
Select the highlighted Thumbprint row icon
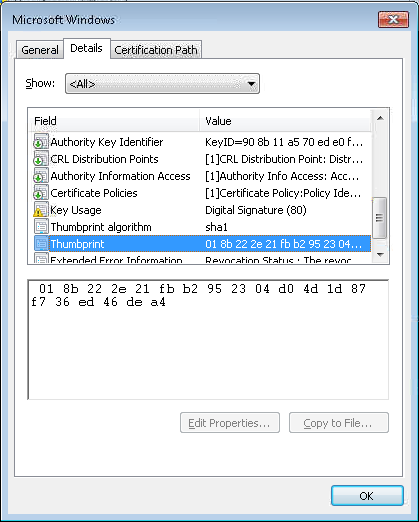pos(41,244)
